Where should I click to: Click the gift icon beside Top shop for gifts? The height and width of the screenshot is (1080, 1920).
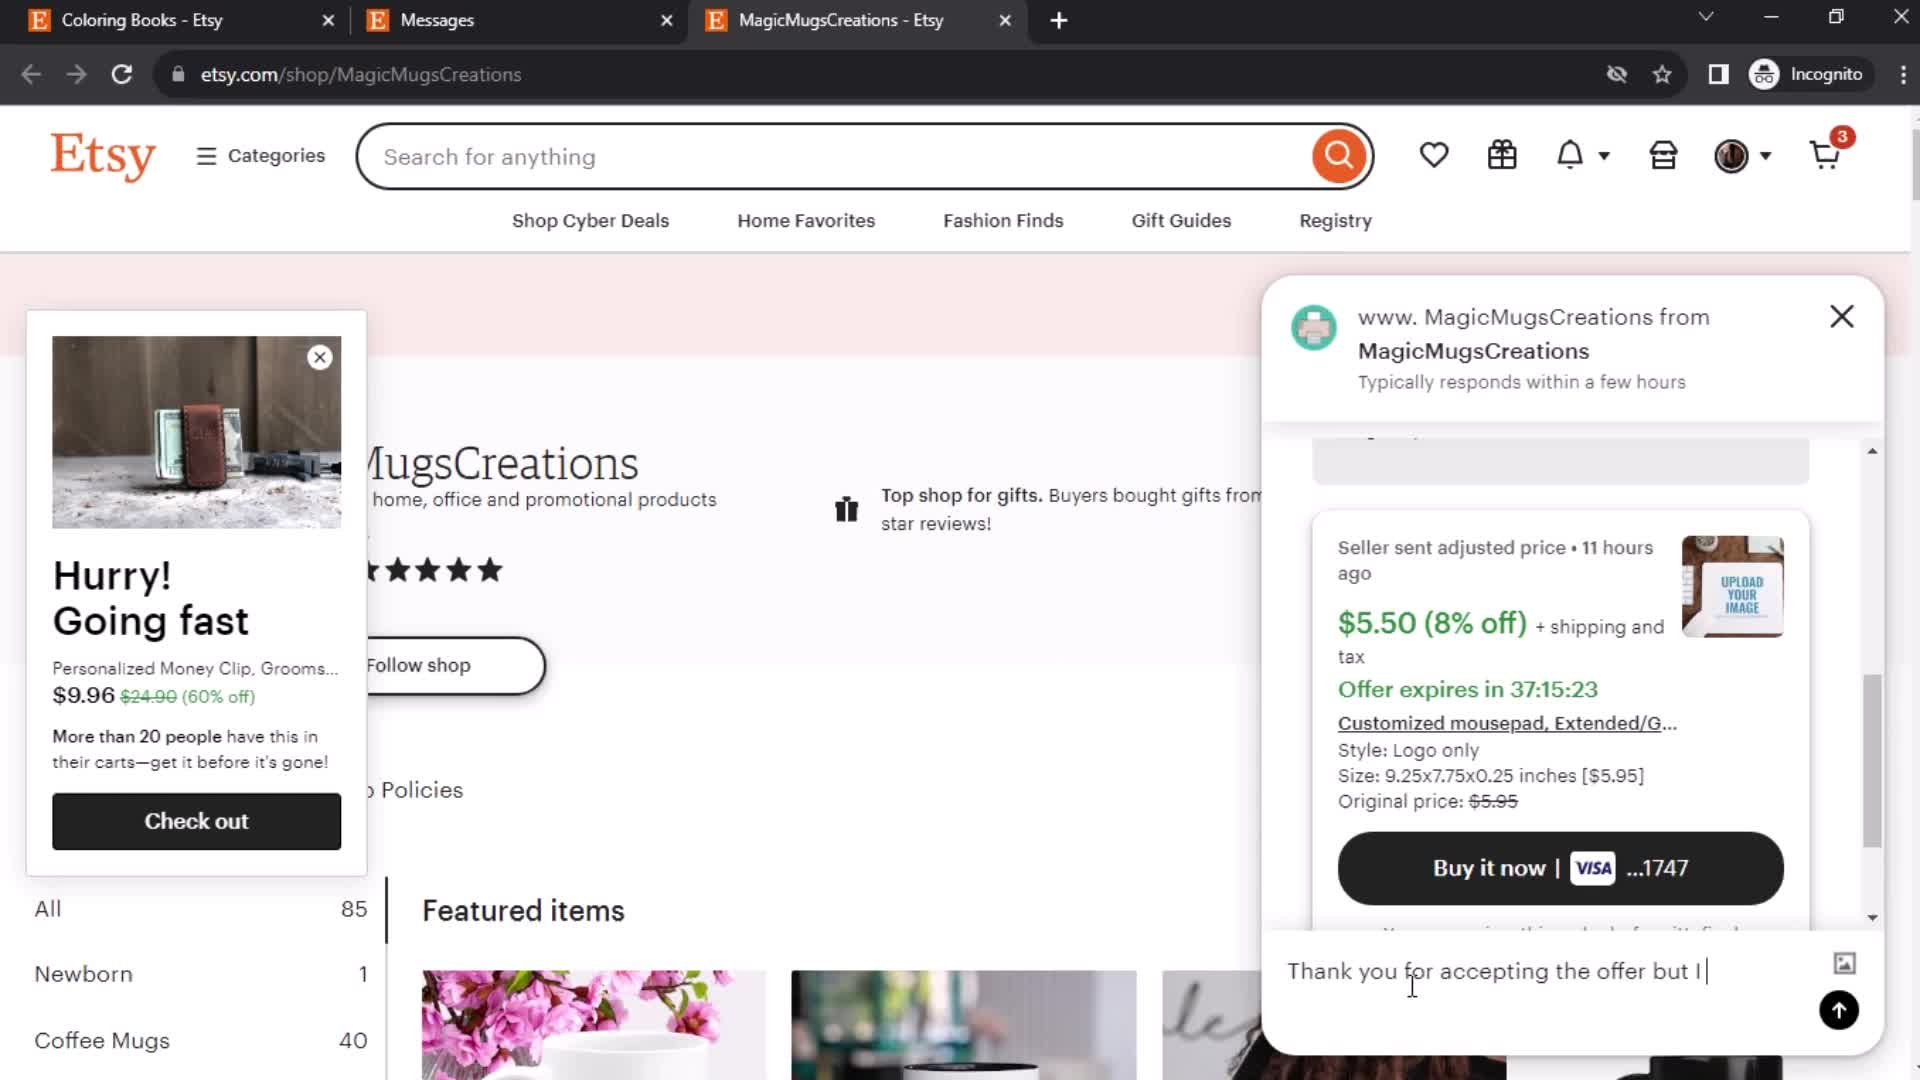pyautogui.click(x=846, y=509)
